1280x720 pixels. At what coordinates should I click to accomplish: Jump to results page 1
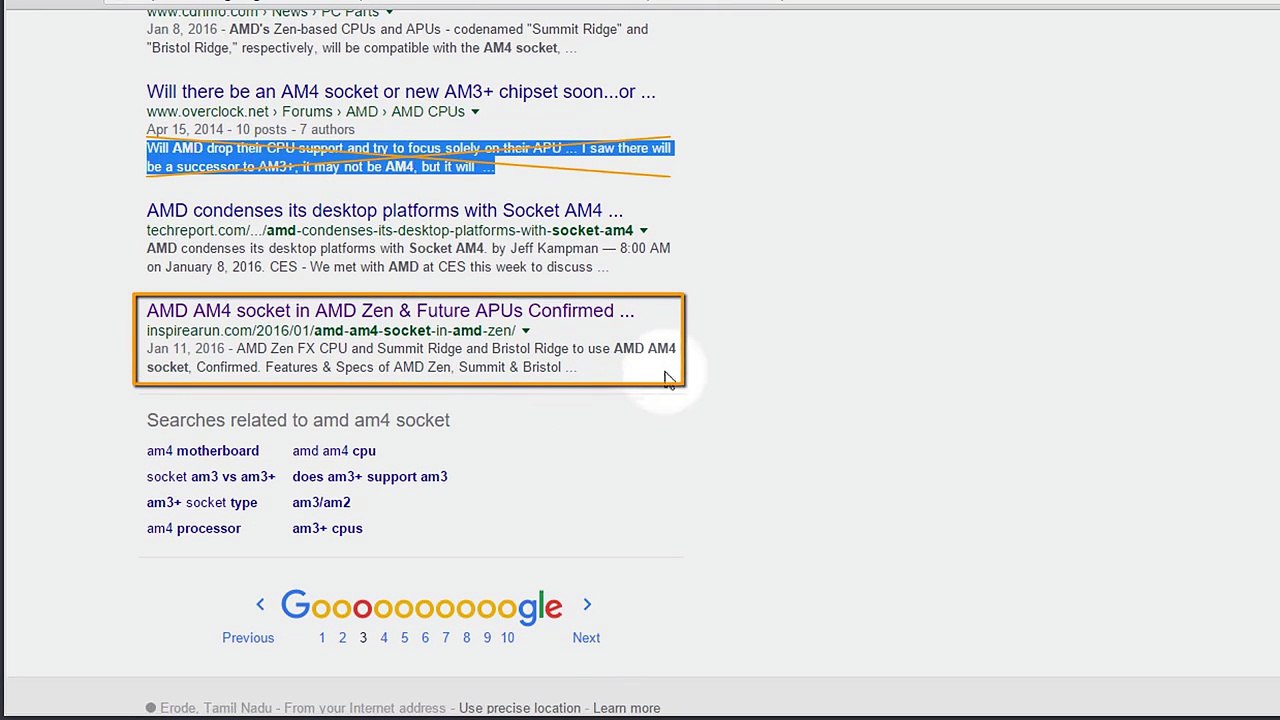point(322,638)
